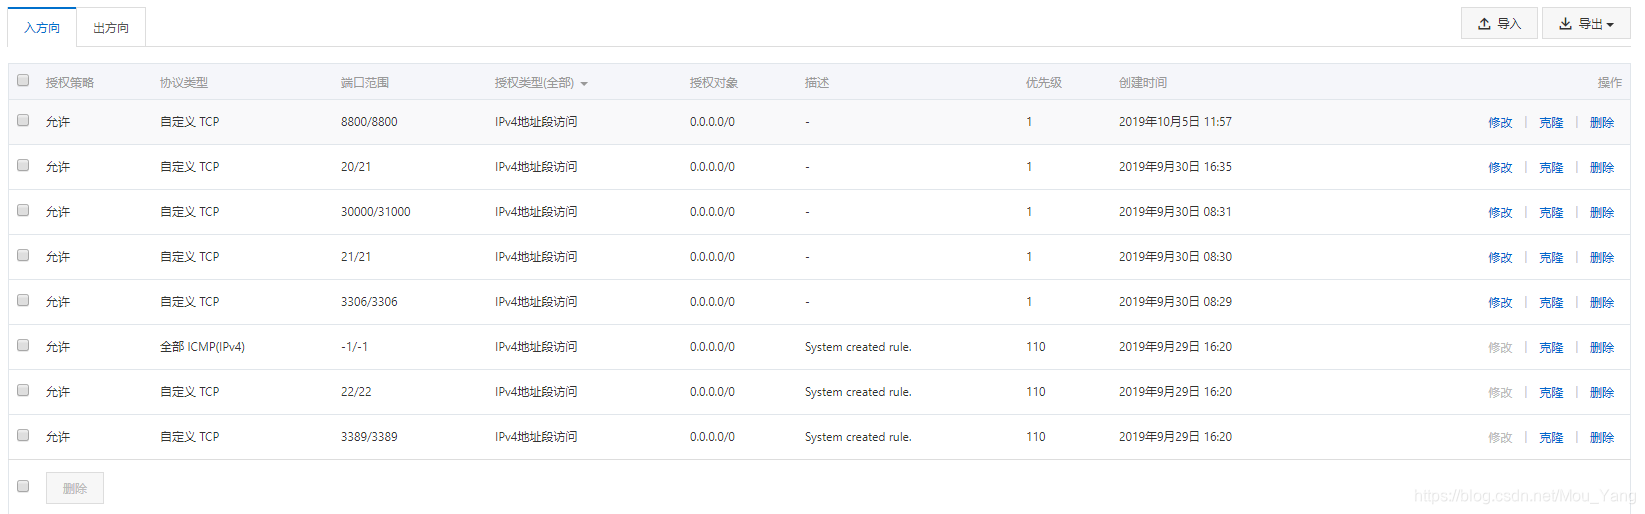Check the ICMP(IPv4) rule row checkbox

pyautogui.click(x=23, y=345)
